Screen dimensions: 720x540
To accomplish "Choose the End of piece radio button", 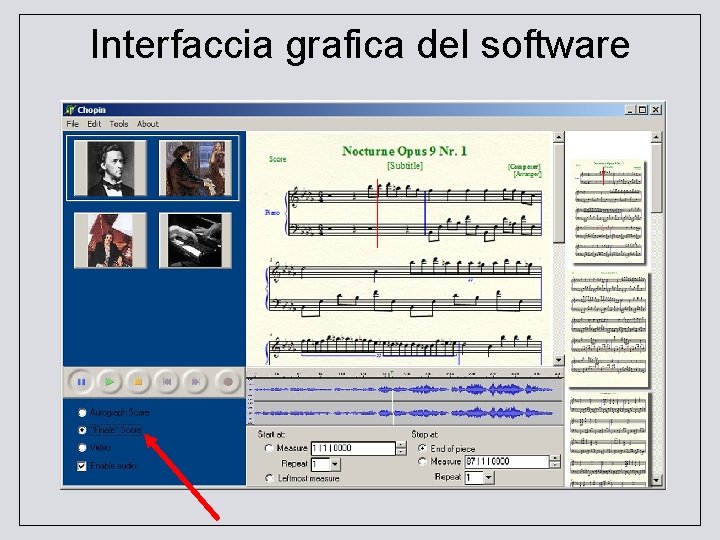I will [422, 448].
